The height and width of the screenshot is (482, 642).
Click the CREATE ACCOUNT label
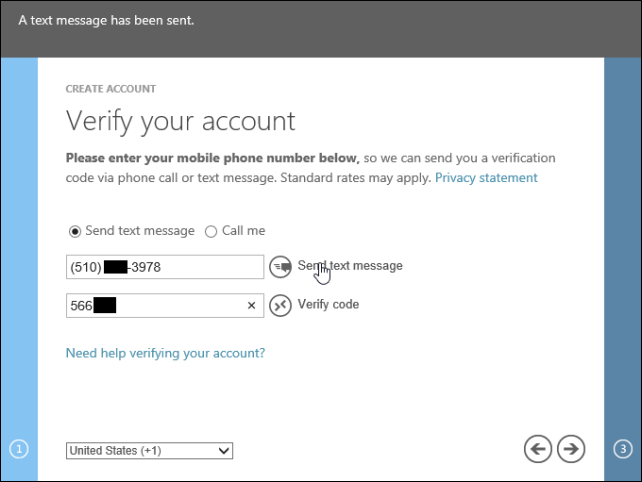(x=110, y=89)
